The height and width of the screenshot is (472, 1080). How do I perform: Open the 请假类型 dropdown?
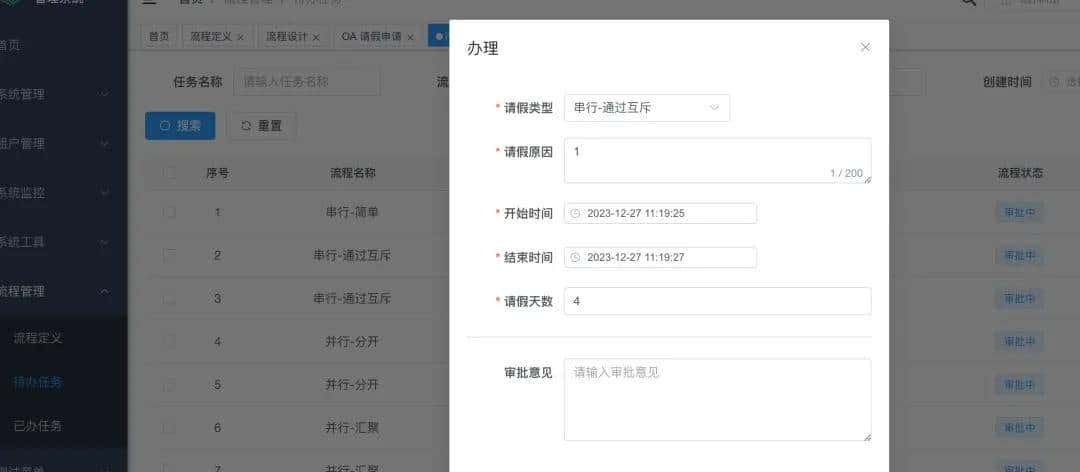point(647,108)
